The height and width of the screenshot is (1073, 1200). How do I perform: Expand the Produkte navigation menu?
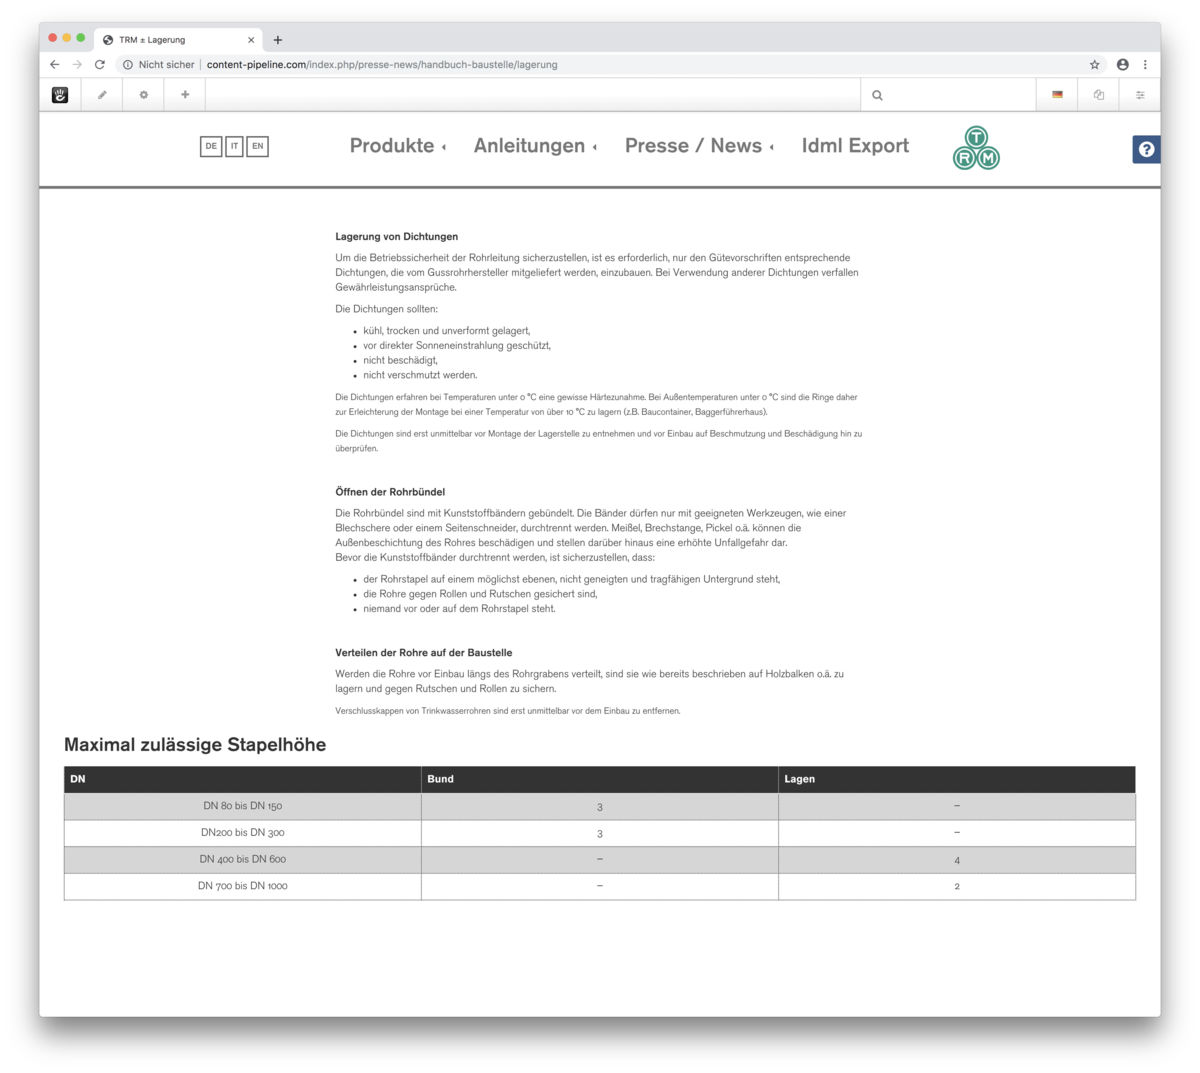tap(397, 146)
